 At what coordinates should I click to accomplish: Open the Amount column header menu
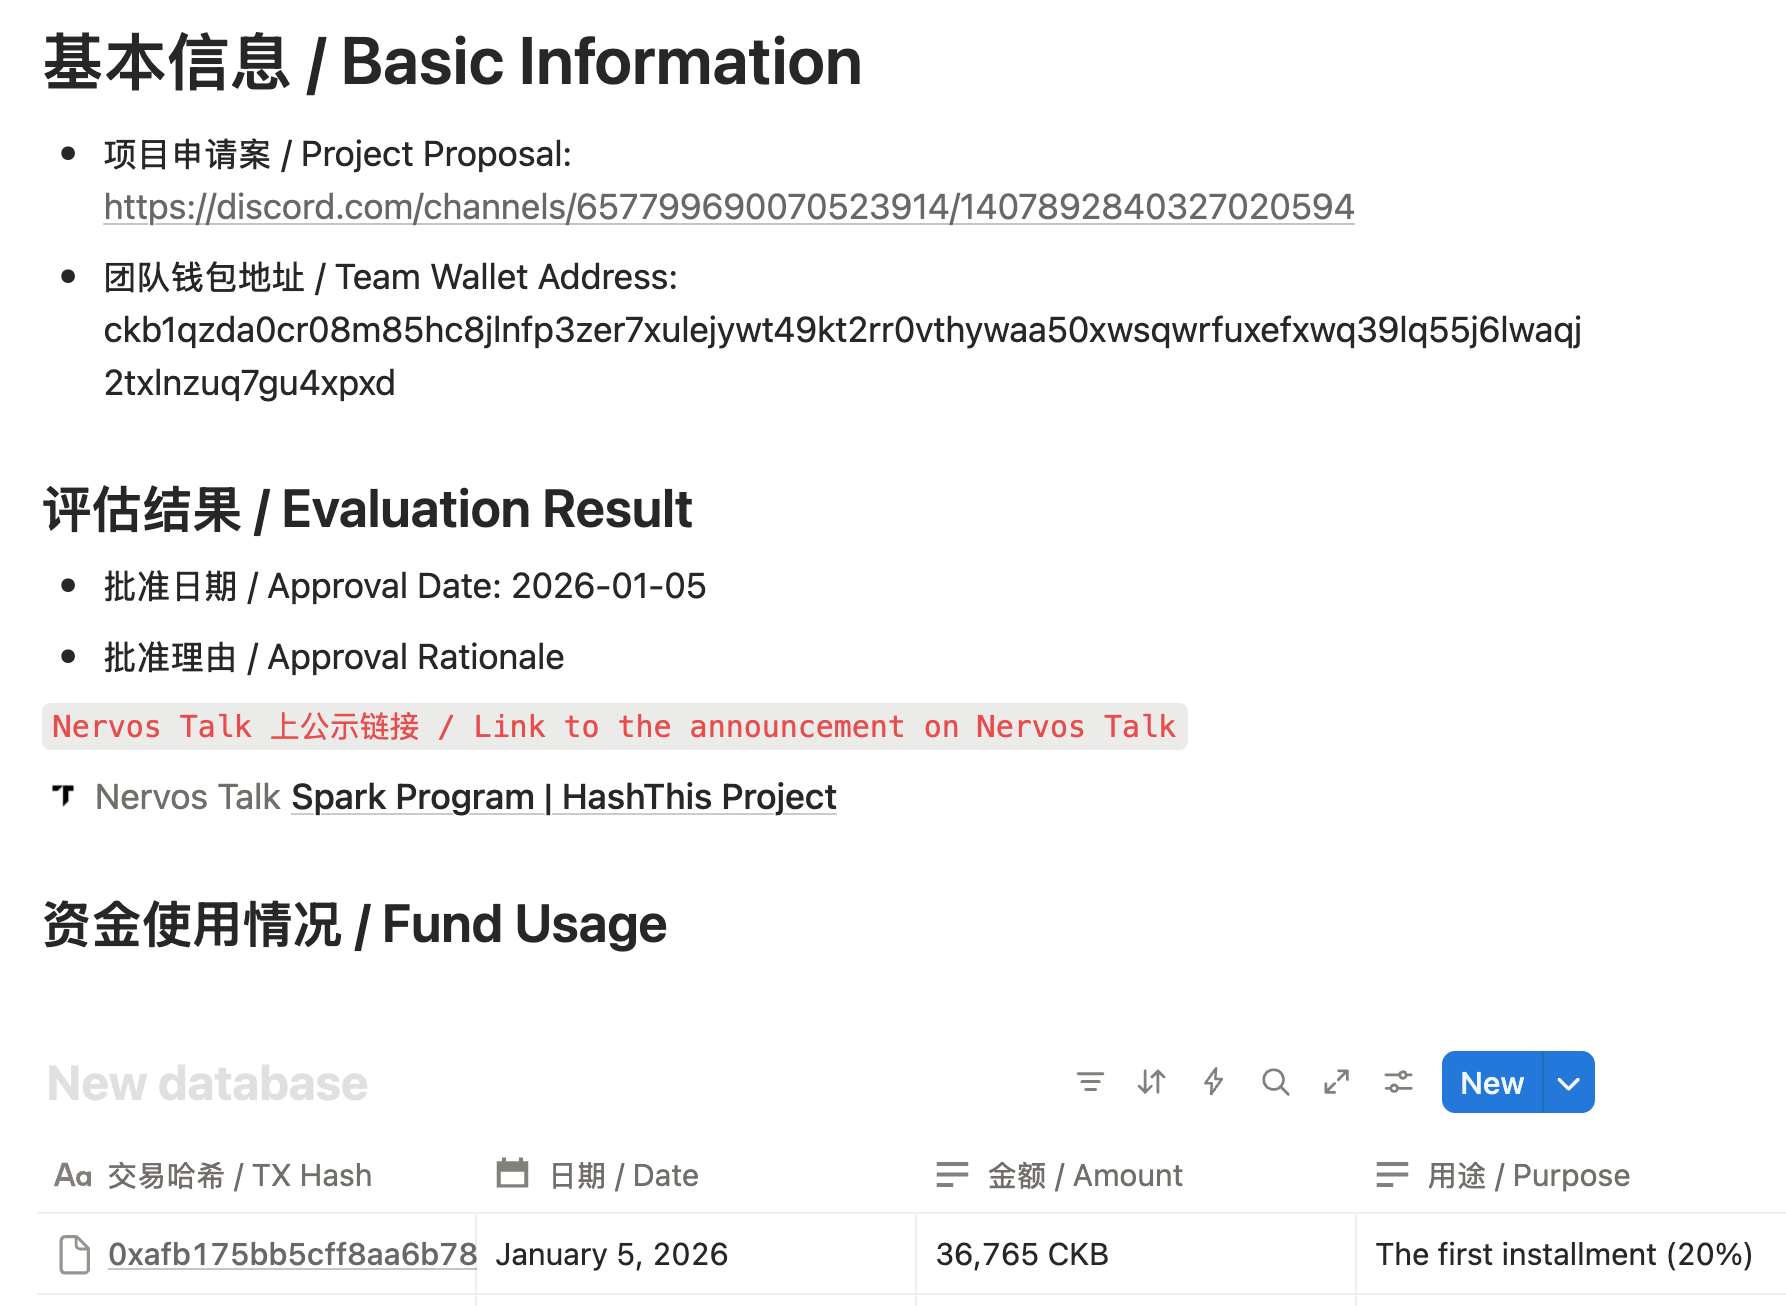(x=1085, y=1175)
